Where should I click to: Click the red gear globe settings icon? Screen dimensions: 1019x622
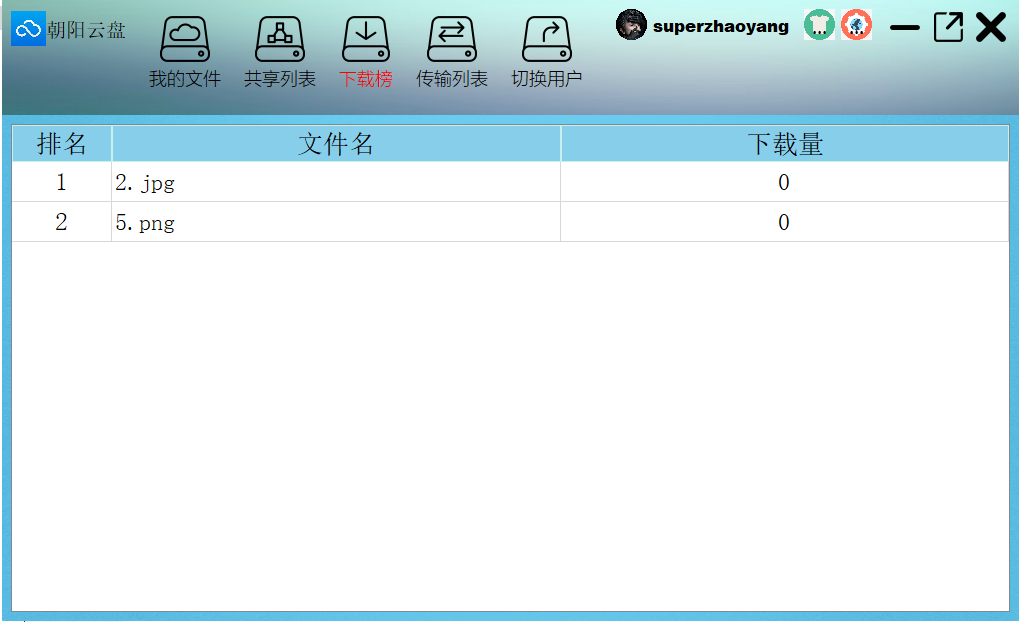(x=856, y=25)
